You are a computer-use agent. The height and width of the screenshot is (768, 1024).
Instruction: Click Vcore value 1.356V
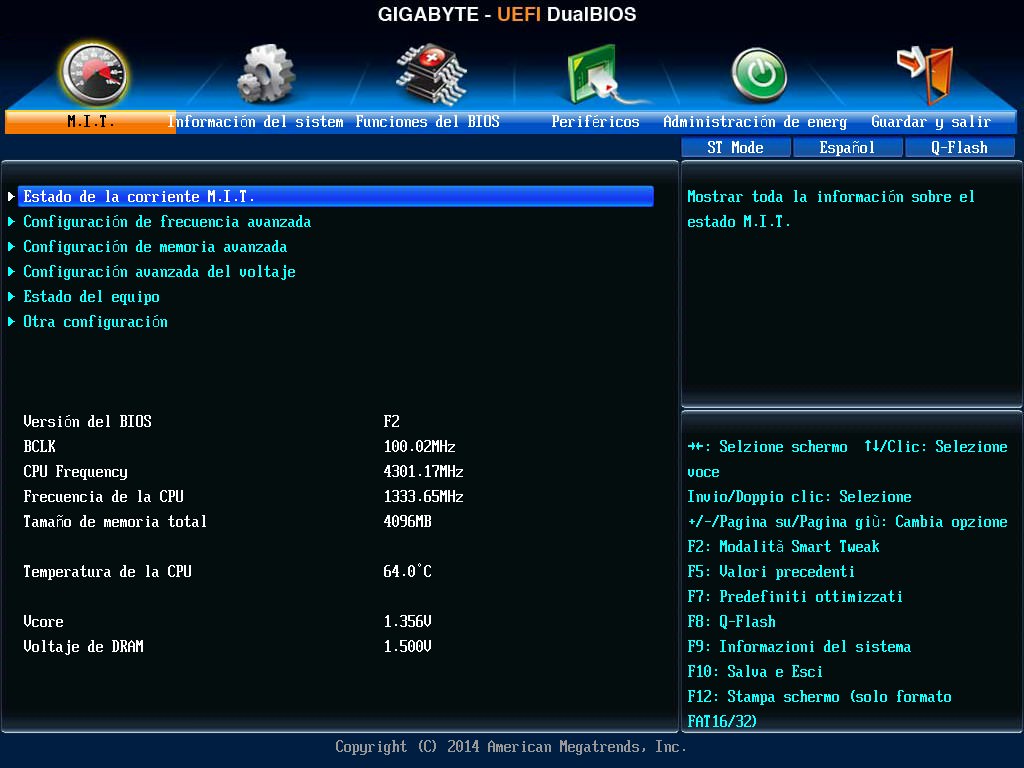tap(408, 622)
